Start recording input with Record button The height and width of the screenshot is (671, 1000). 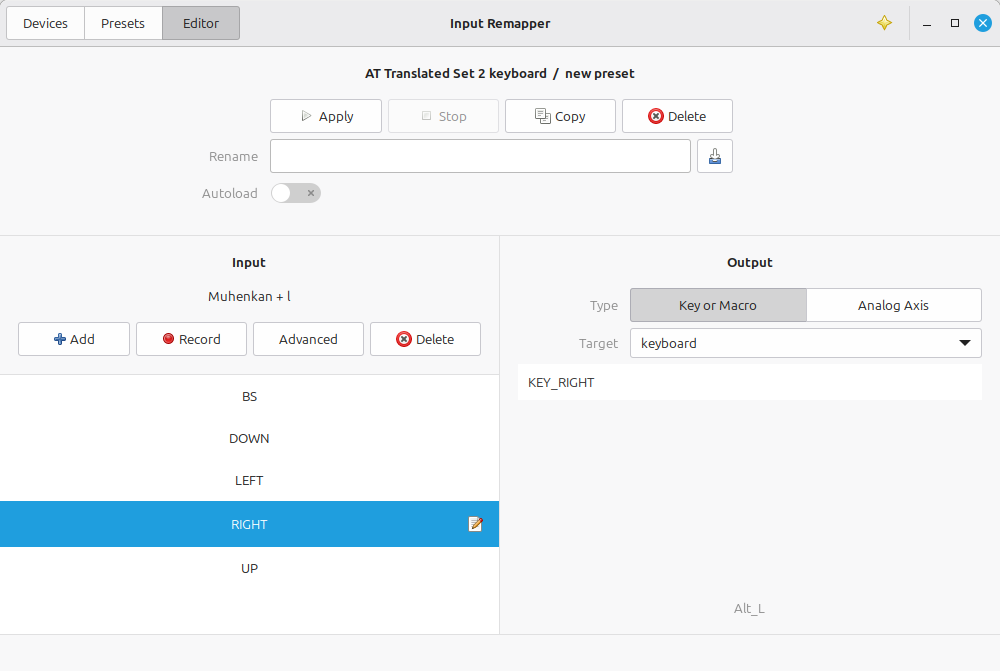tap(191, 339)
